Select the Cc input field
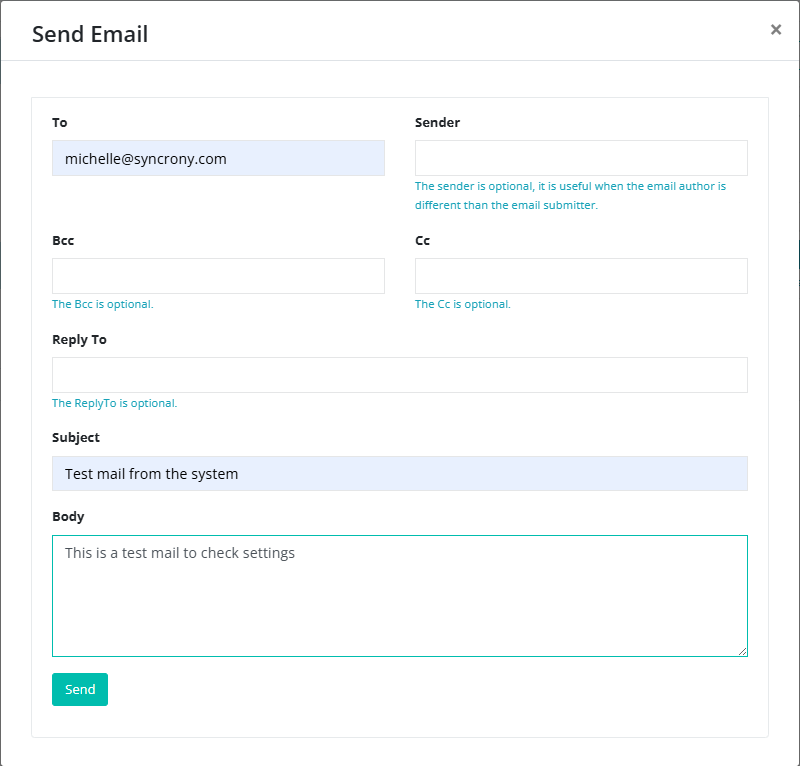This screenshot has height=766, width=800. (x=581, y=276)
